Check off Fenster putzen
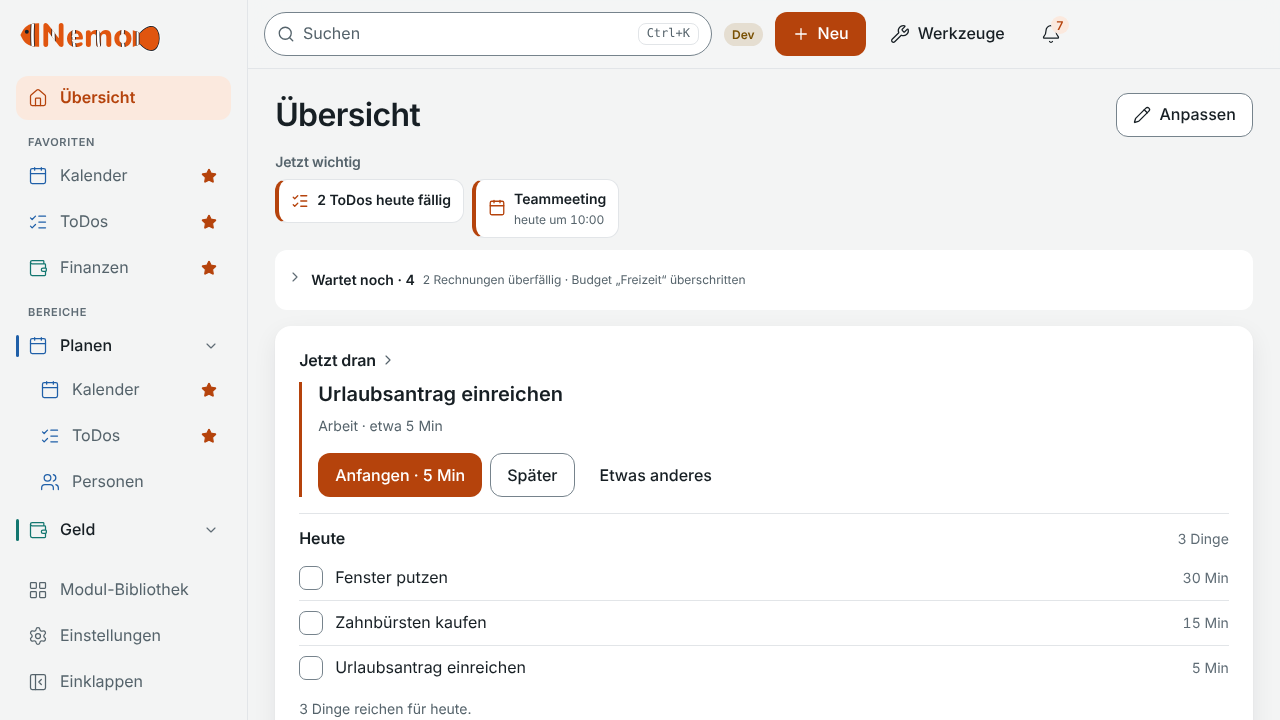Viewport: 1280px width, 720px height. pyautogui.click(x=311, y=578)
